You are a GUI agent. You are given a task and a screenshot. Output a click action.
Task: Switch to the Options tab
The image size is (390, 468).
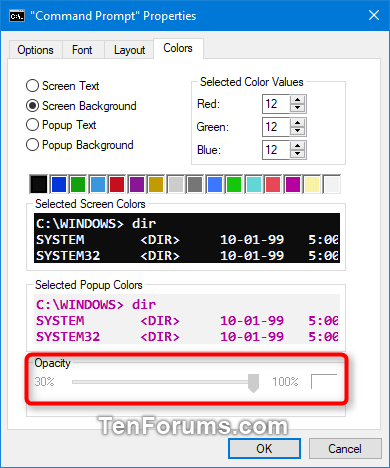35,50
